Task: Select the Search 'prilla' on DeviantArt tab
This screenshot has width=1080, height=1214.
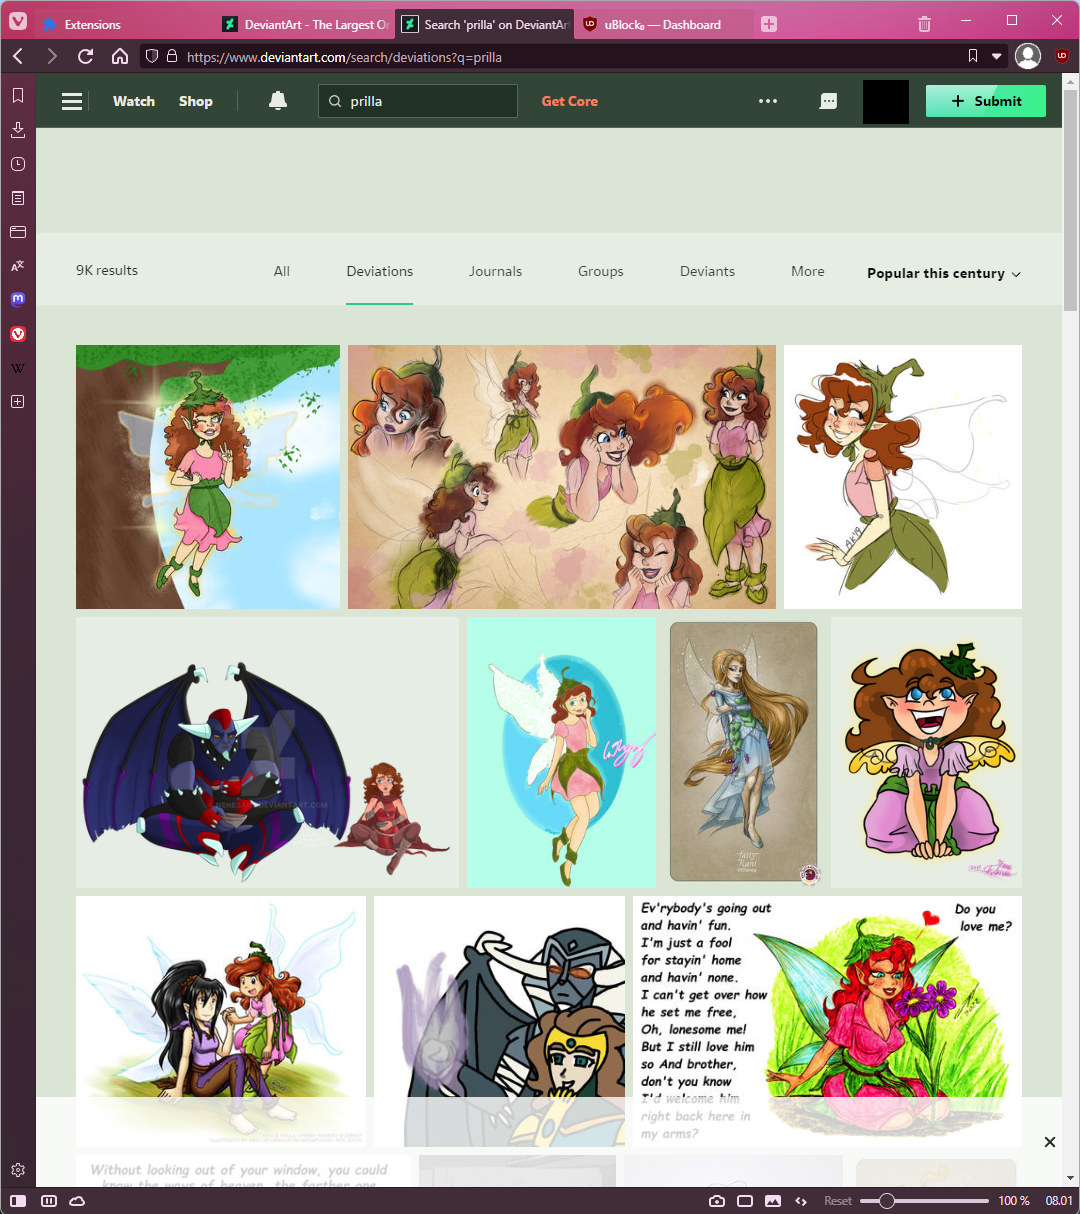Action: [x=484, y=24]
